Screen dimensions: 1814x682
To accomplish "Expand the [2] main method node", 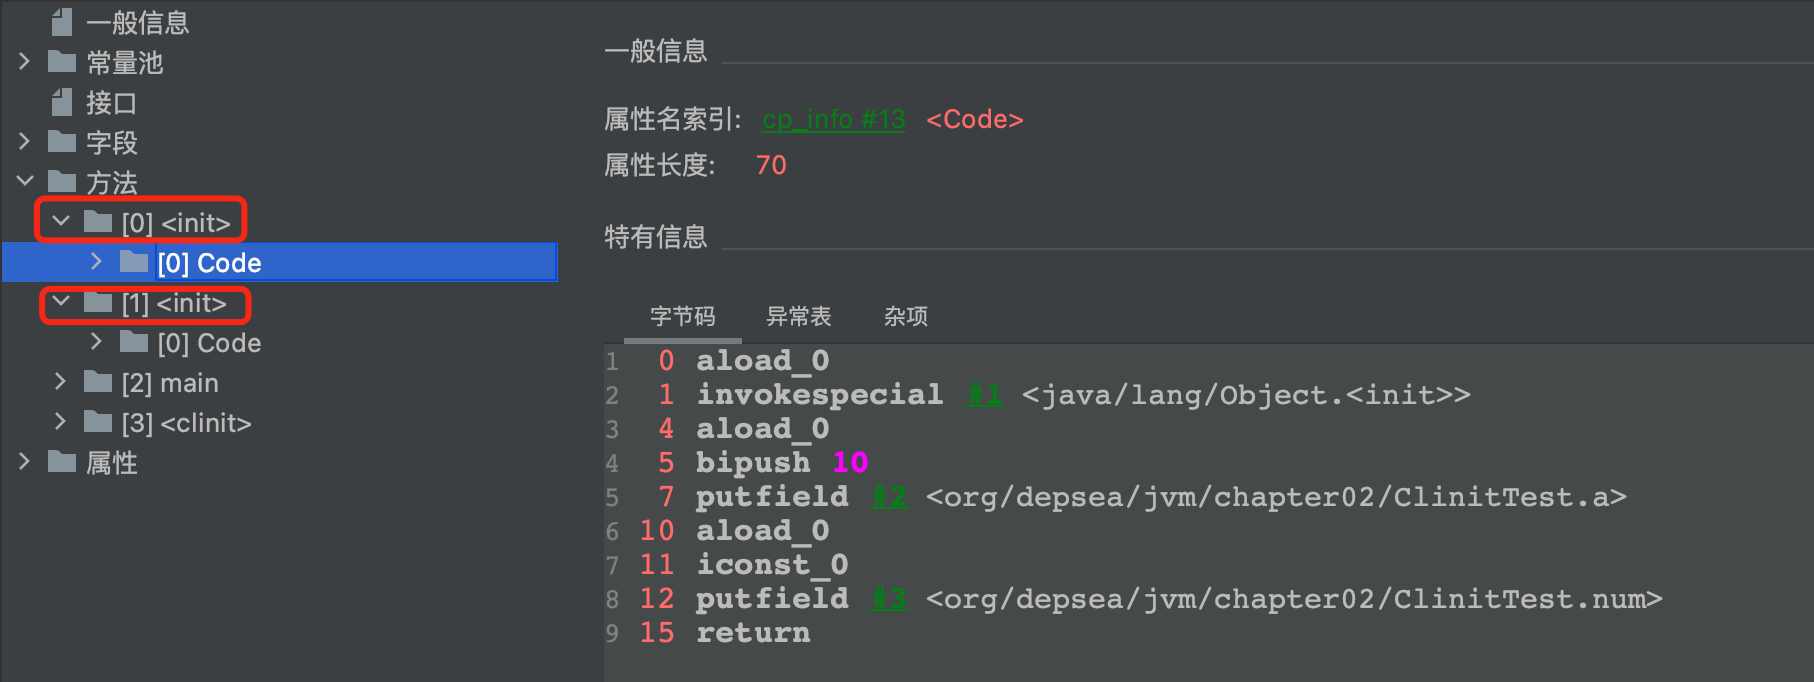I will point(61,381).
